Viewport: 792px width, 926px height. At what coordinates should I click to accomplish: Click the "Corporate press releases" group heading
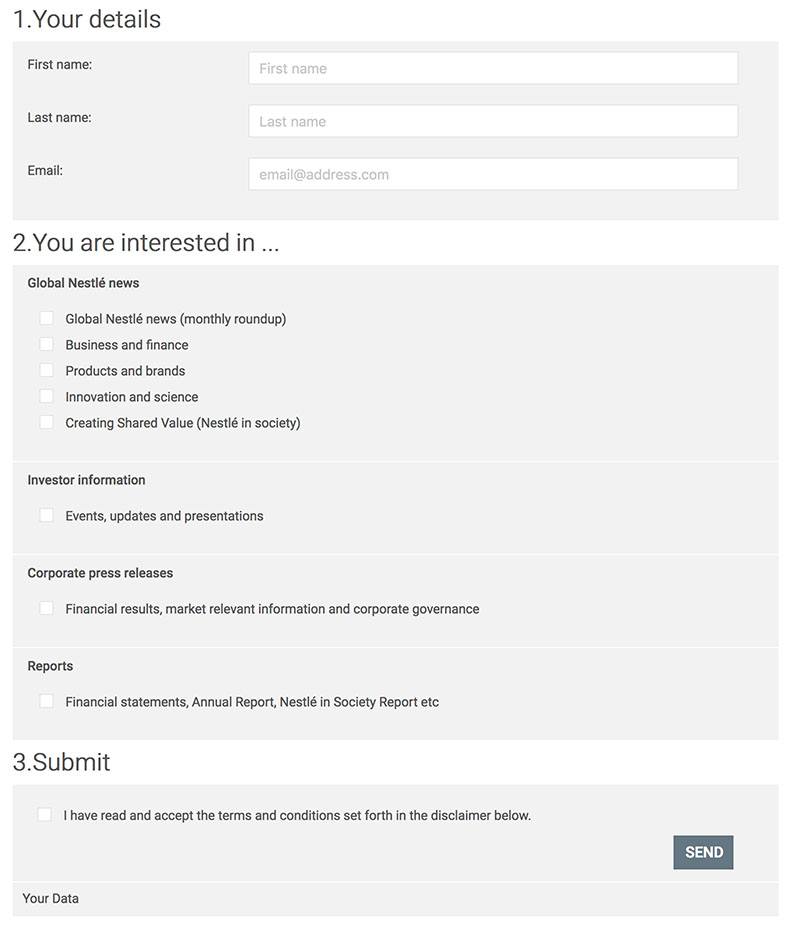100,573
